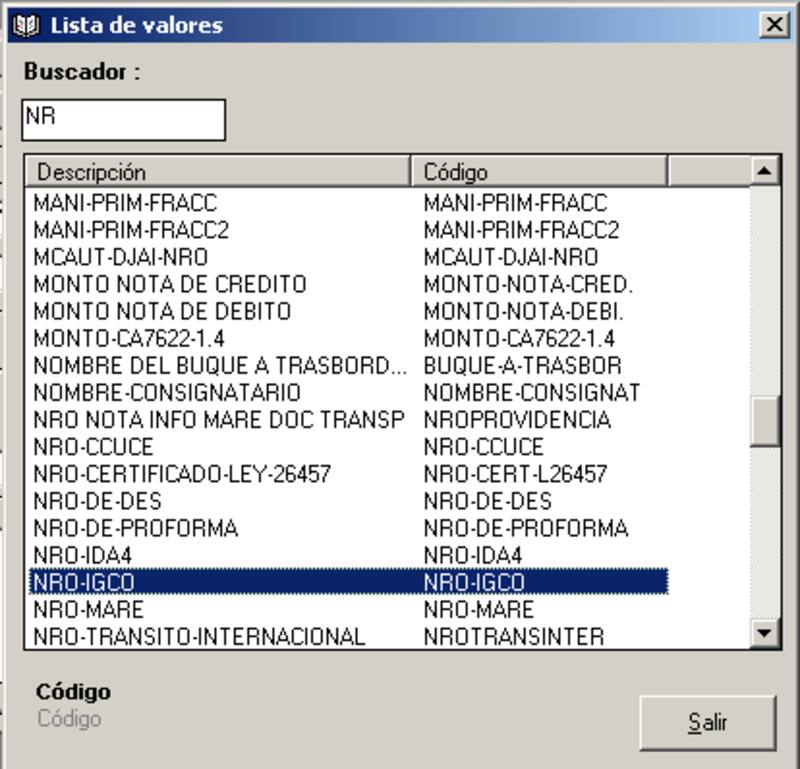Click the MANI-PRIM-FRACC2 row
This screenshot has width=800, height=769.
[131, 230]
